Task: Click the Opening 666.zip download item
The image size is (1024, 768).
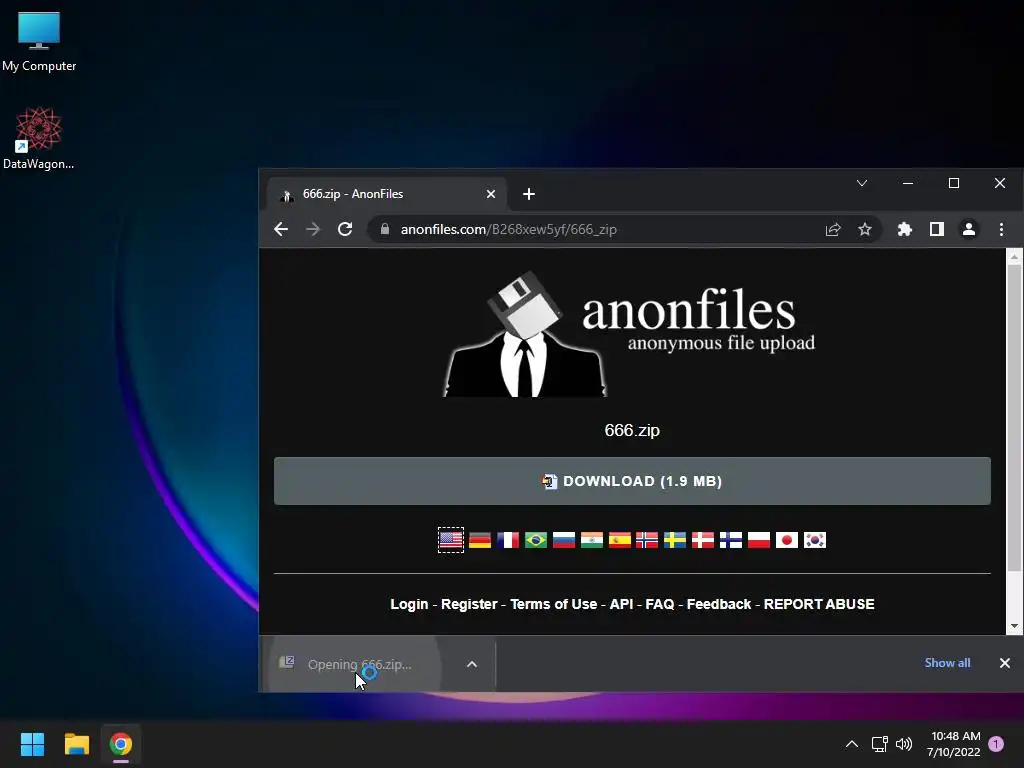Action: [359, 664]
